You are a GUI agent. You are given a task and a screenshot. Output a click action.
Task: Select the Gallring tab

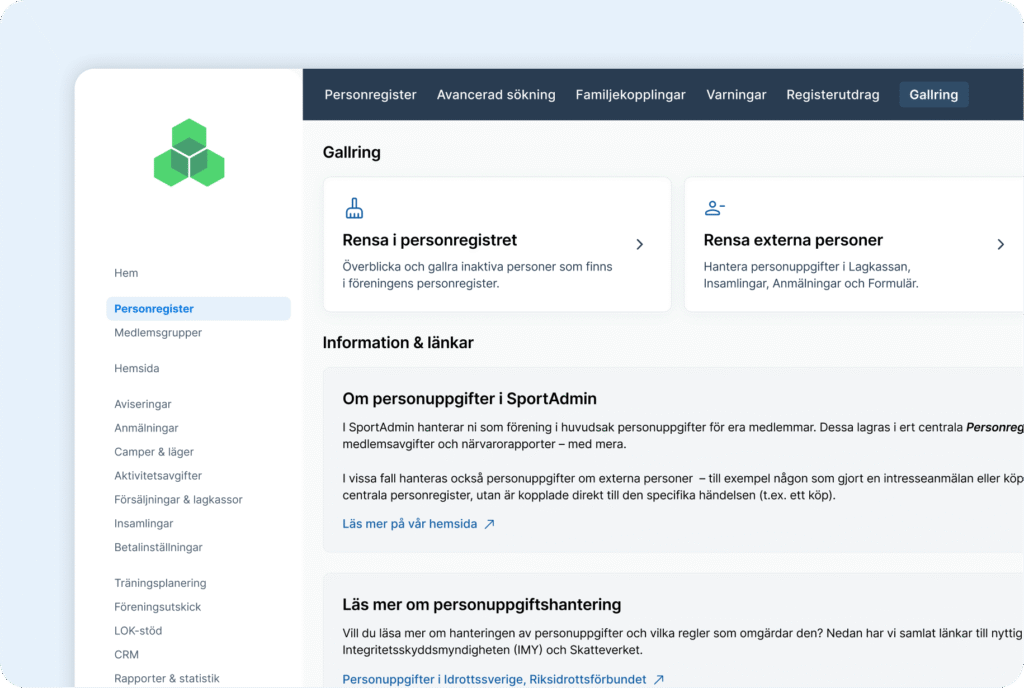coord(933,95)
